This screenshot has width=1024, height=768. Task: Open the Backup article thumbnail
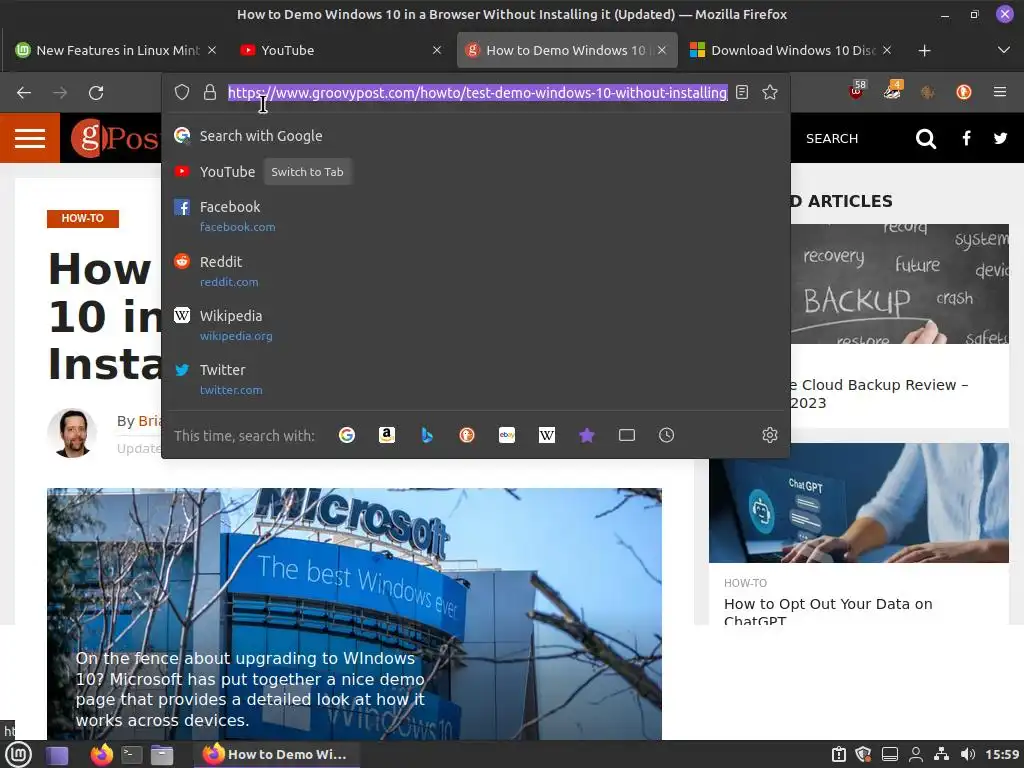tap(900, 284)
